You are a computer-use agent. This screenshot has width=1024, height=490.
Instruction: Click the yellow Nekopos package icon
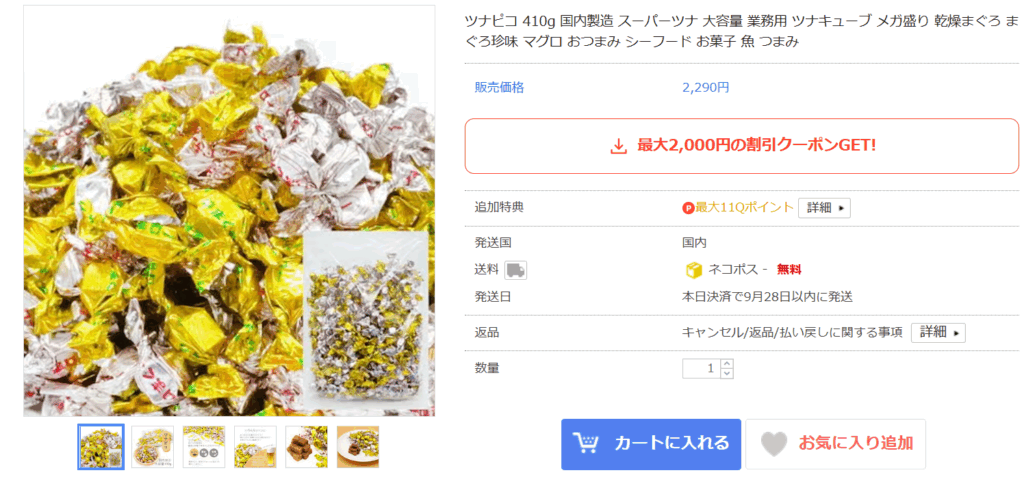coord(694,270)
